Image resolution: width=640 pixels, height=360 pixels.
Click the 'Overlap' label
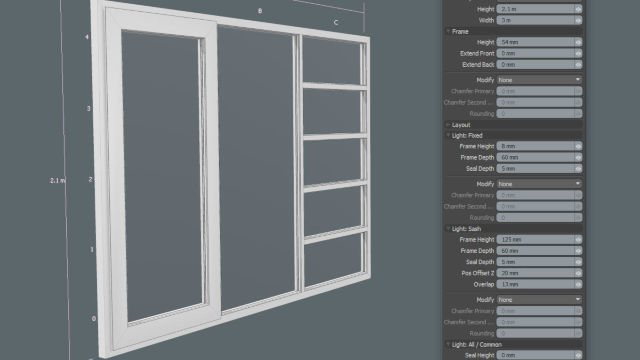pyautogui.click(x=484, y=284)
